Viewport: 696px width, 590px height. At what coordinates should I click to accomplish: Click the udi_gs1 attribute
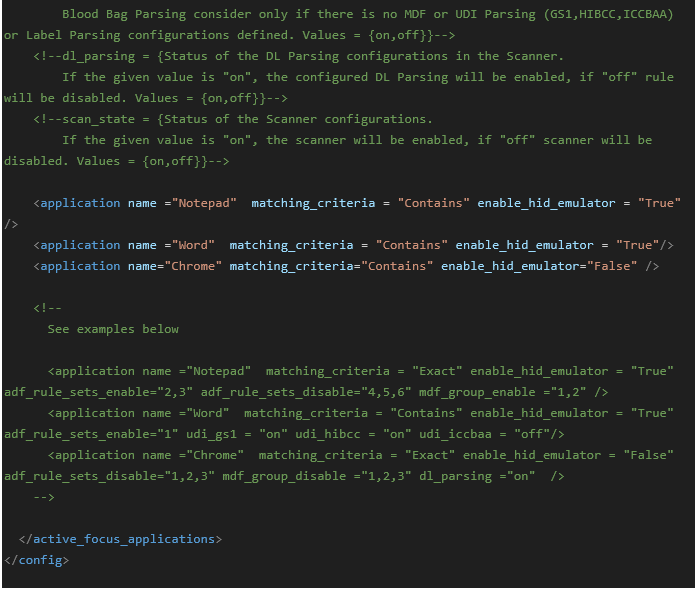point(237,434)
